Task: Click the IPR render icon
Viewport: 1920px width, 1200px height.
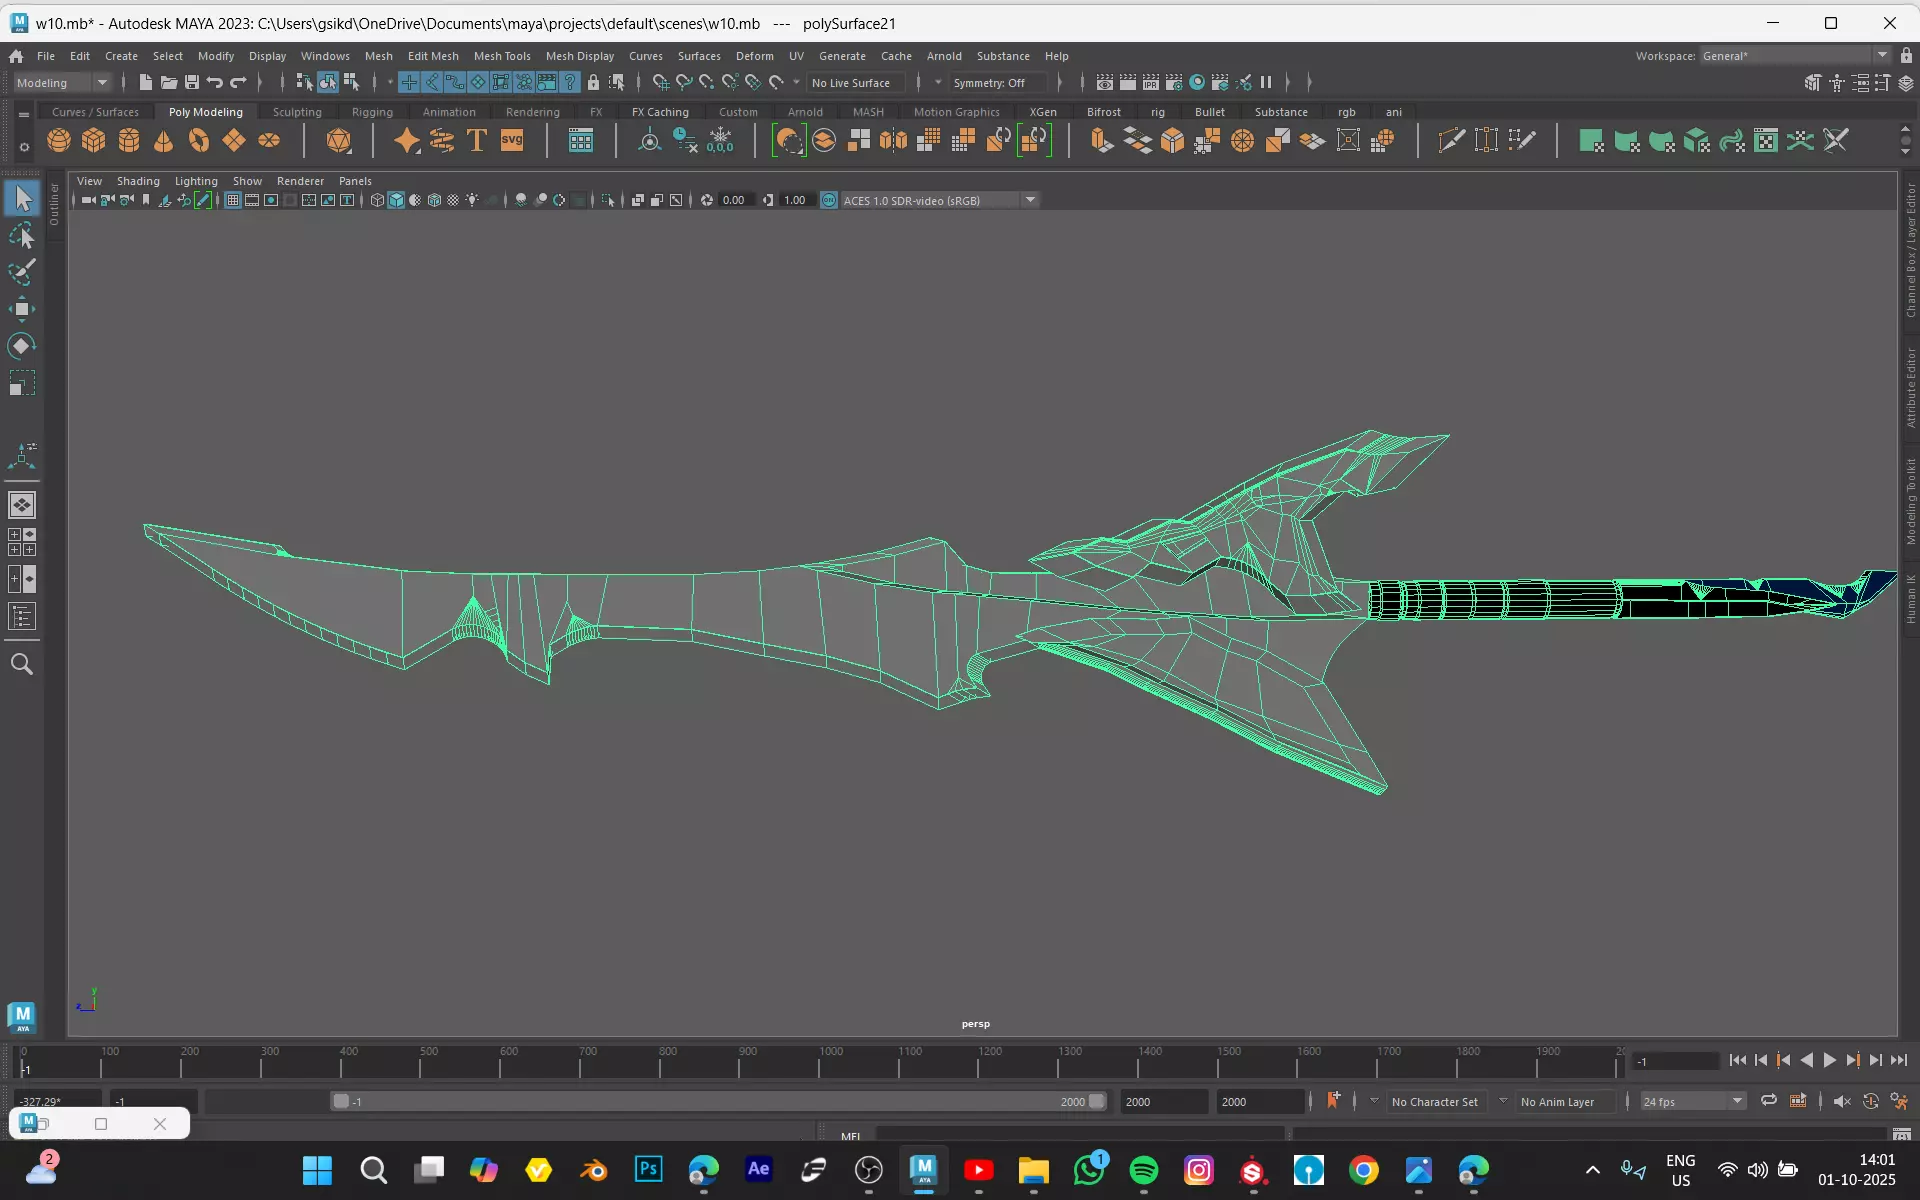Action: coord(1151,83)
